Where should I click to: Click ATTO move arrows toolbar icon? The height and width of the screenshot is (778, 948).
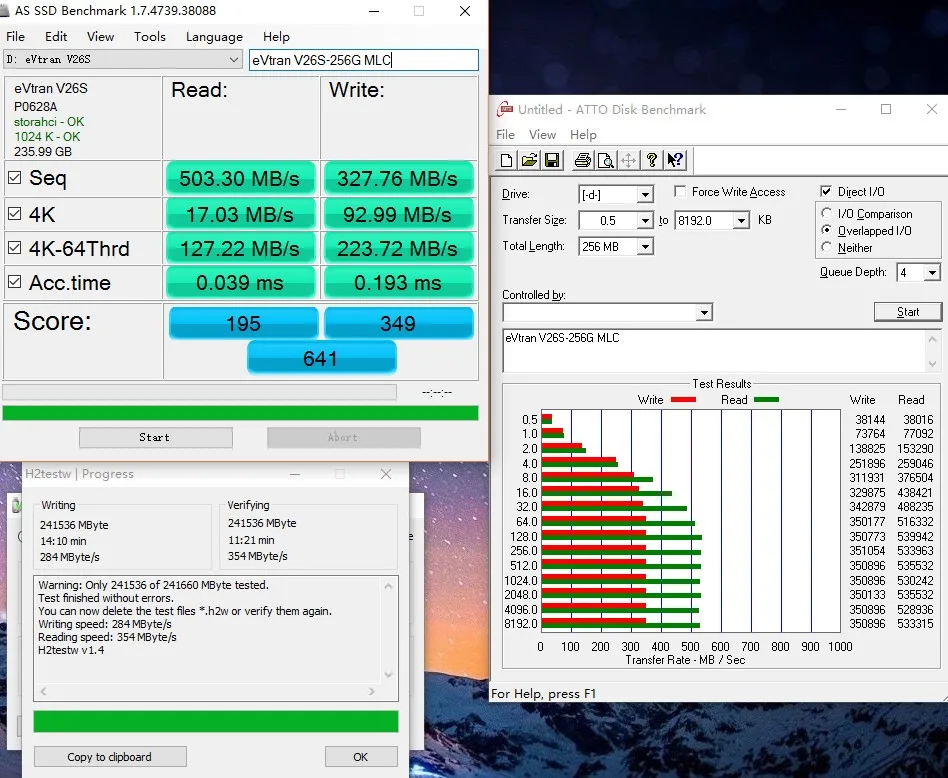click(628, 160)
